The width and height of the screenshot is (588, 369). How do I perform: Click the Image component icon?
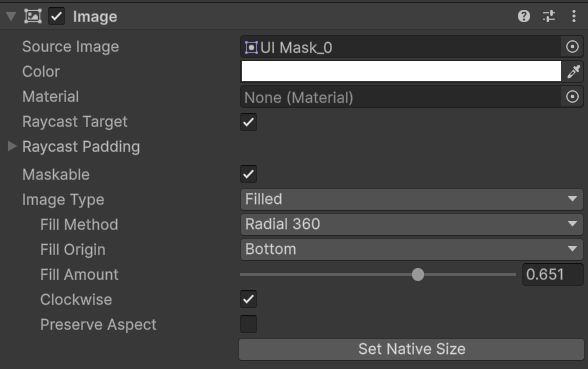click(x=33, y=16)
